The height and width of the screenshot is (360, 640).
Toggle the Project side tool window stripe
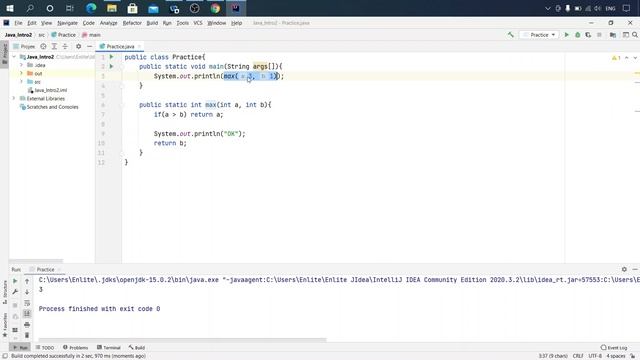tap(4, 53)
